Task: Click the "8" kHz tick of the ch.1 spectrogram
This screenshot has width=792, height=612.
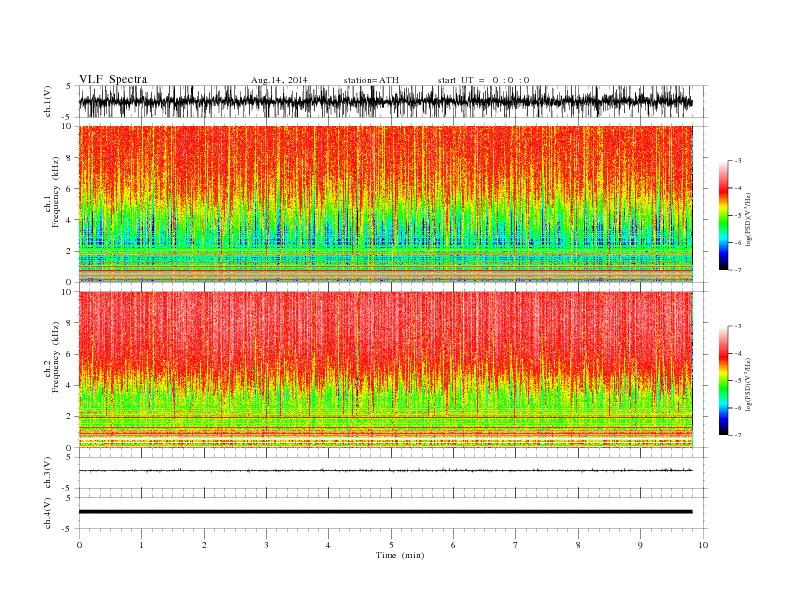Action: pyautogui.click(x=70, y=158)
